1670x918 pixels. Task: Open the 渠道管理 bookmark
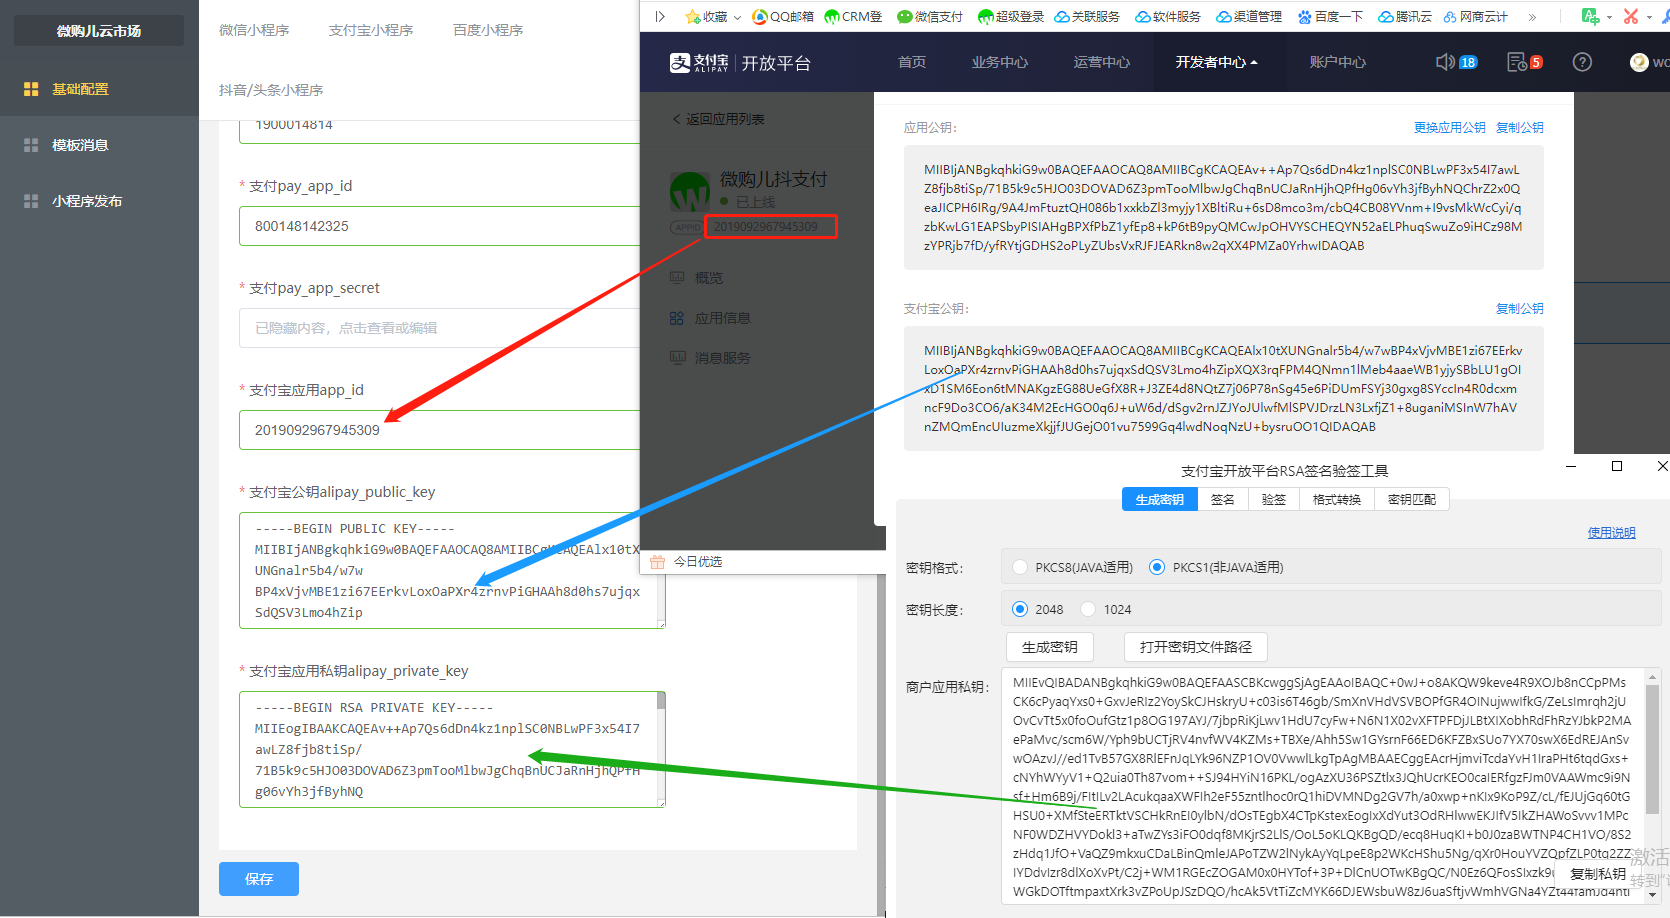(1249, 16)
